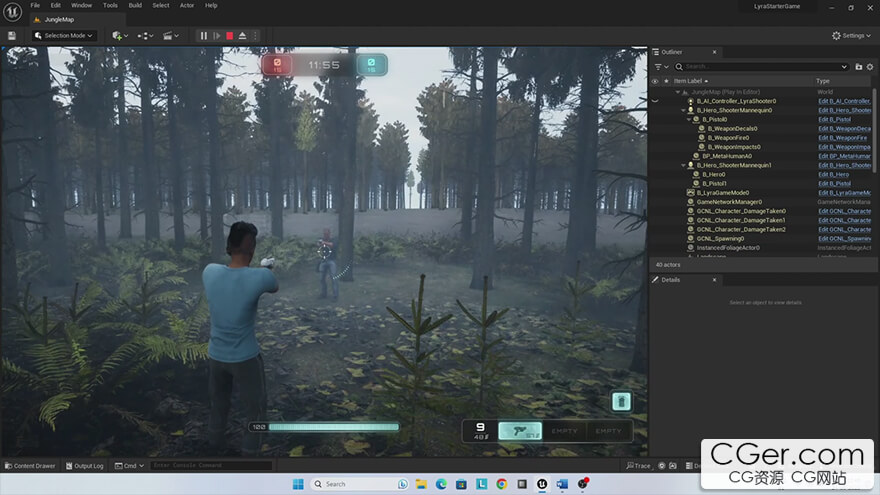Select B_Pistol1 in the Outliner
Viewport: 880px width, 495px height.
pyautogui.click(x=714, y=184)
